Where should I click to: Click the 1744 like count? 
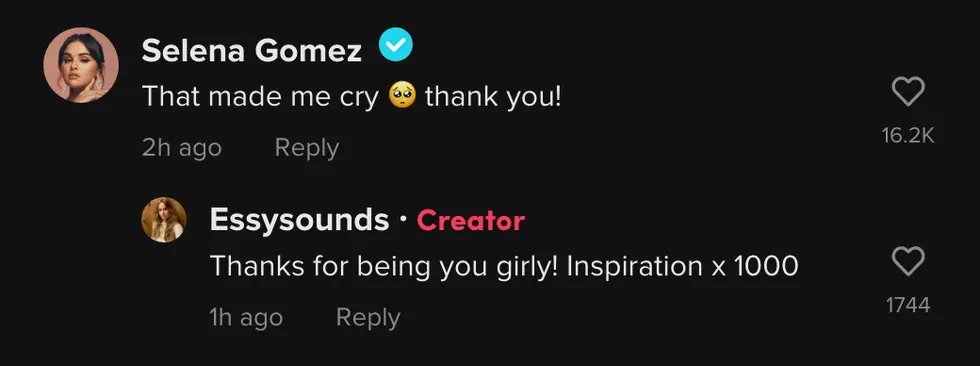(x=908, y=305)
